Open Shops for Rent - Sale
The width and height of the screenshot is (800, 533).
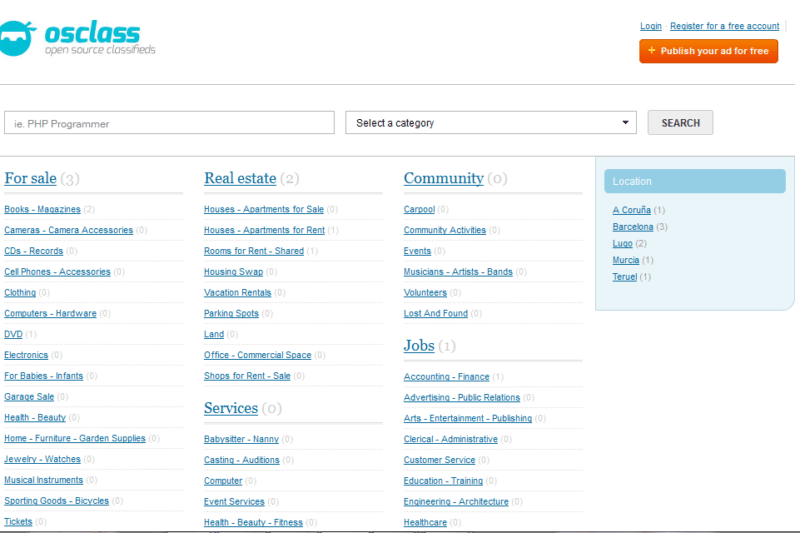click(x=247, y=376)
